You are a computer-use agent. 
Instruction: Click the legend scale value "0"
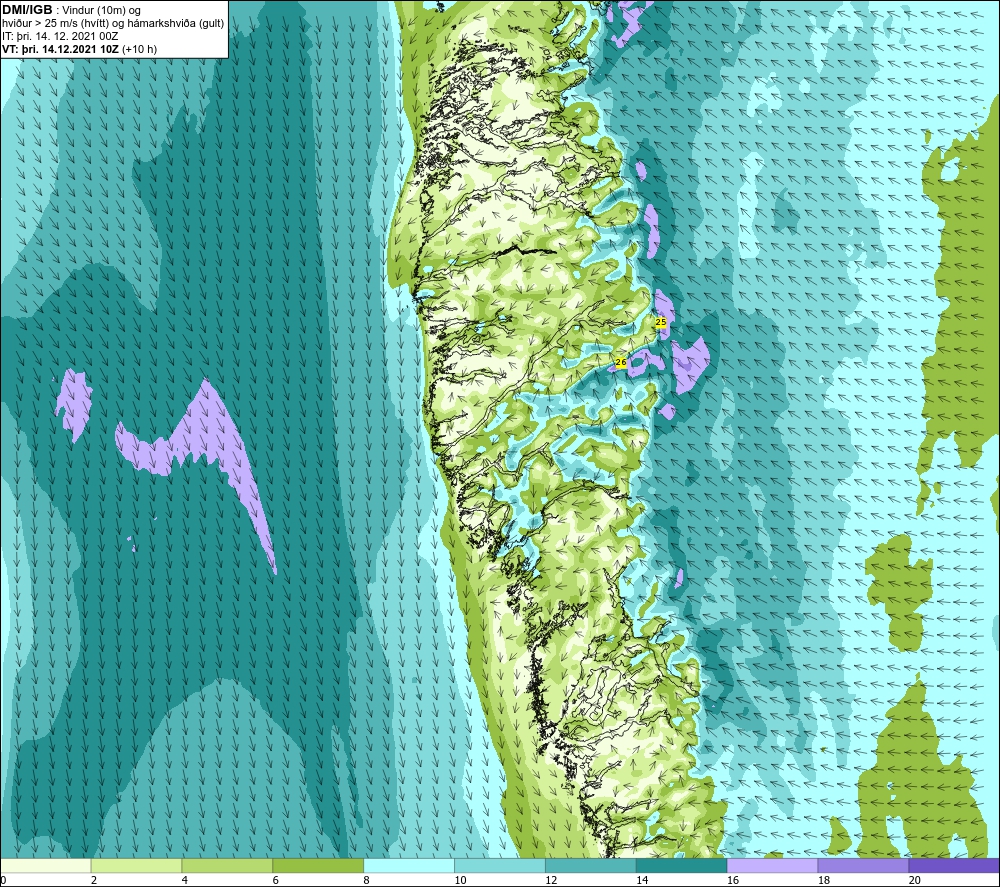coord(3,880)
